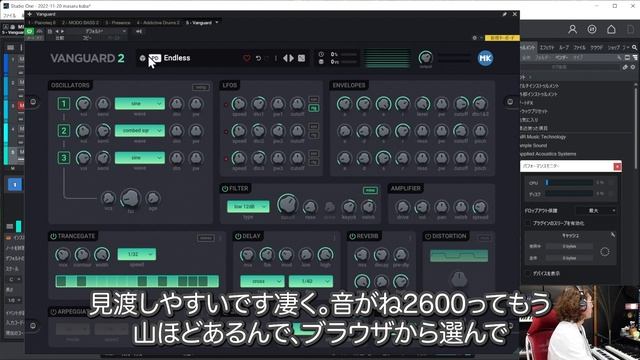
Task: Click the round side button left of Oscillators
Action: tap(33, 102)
